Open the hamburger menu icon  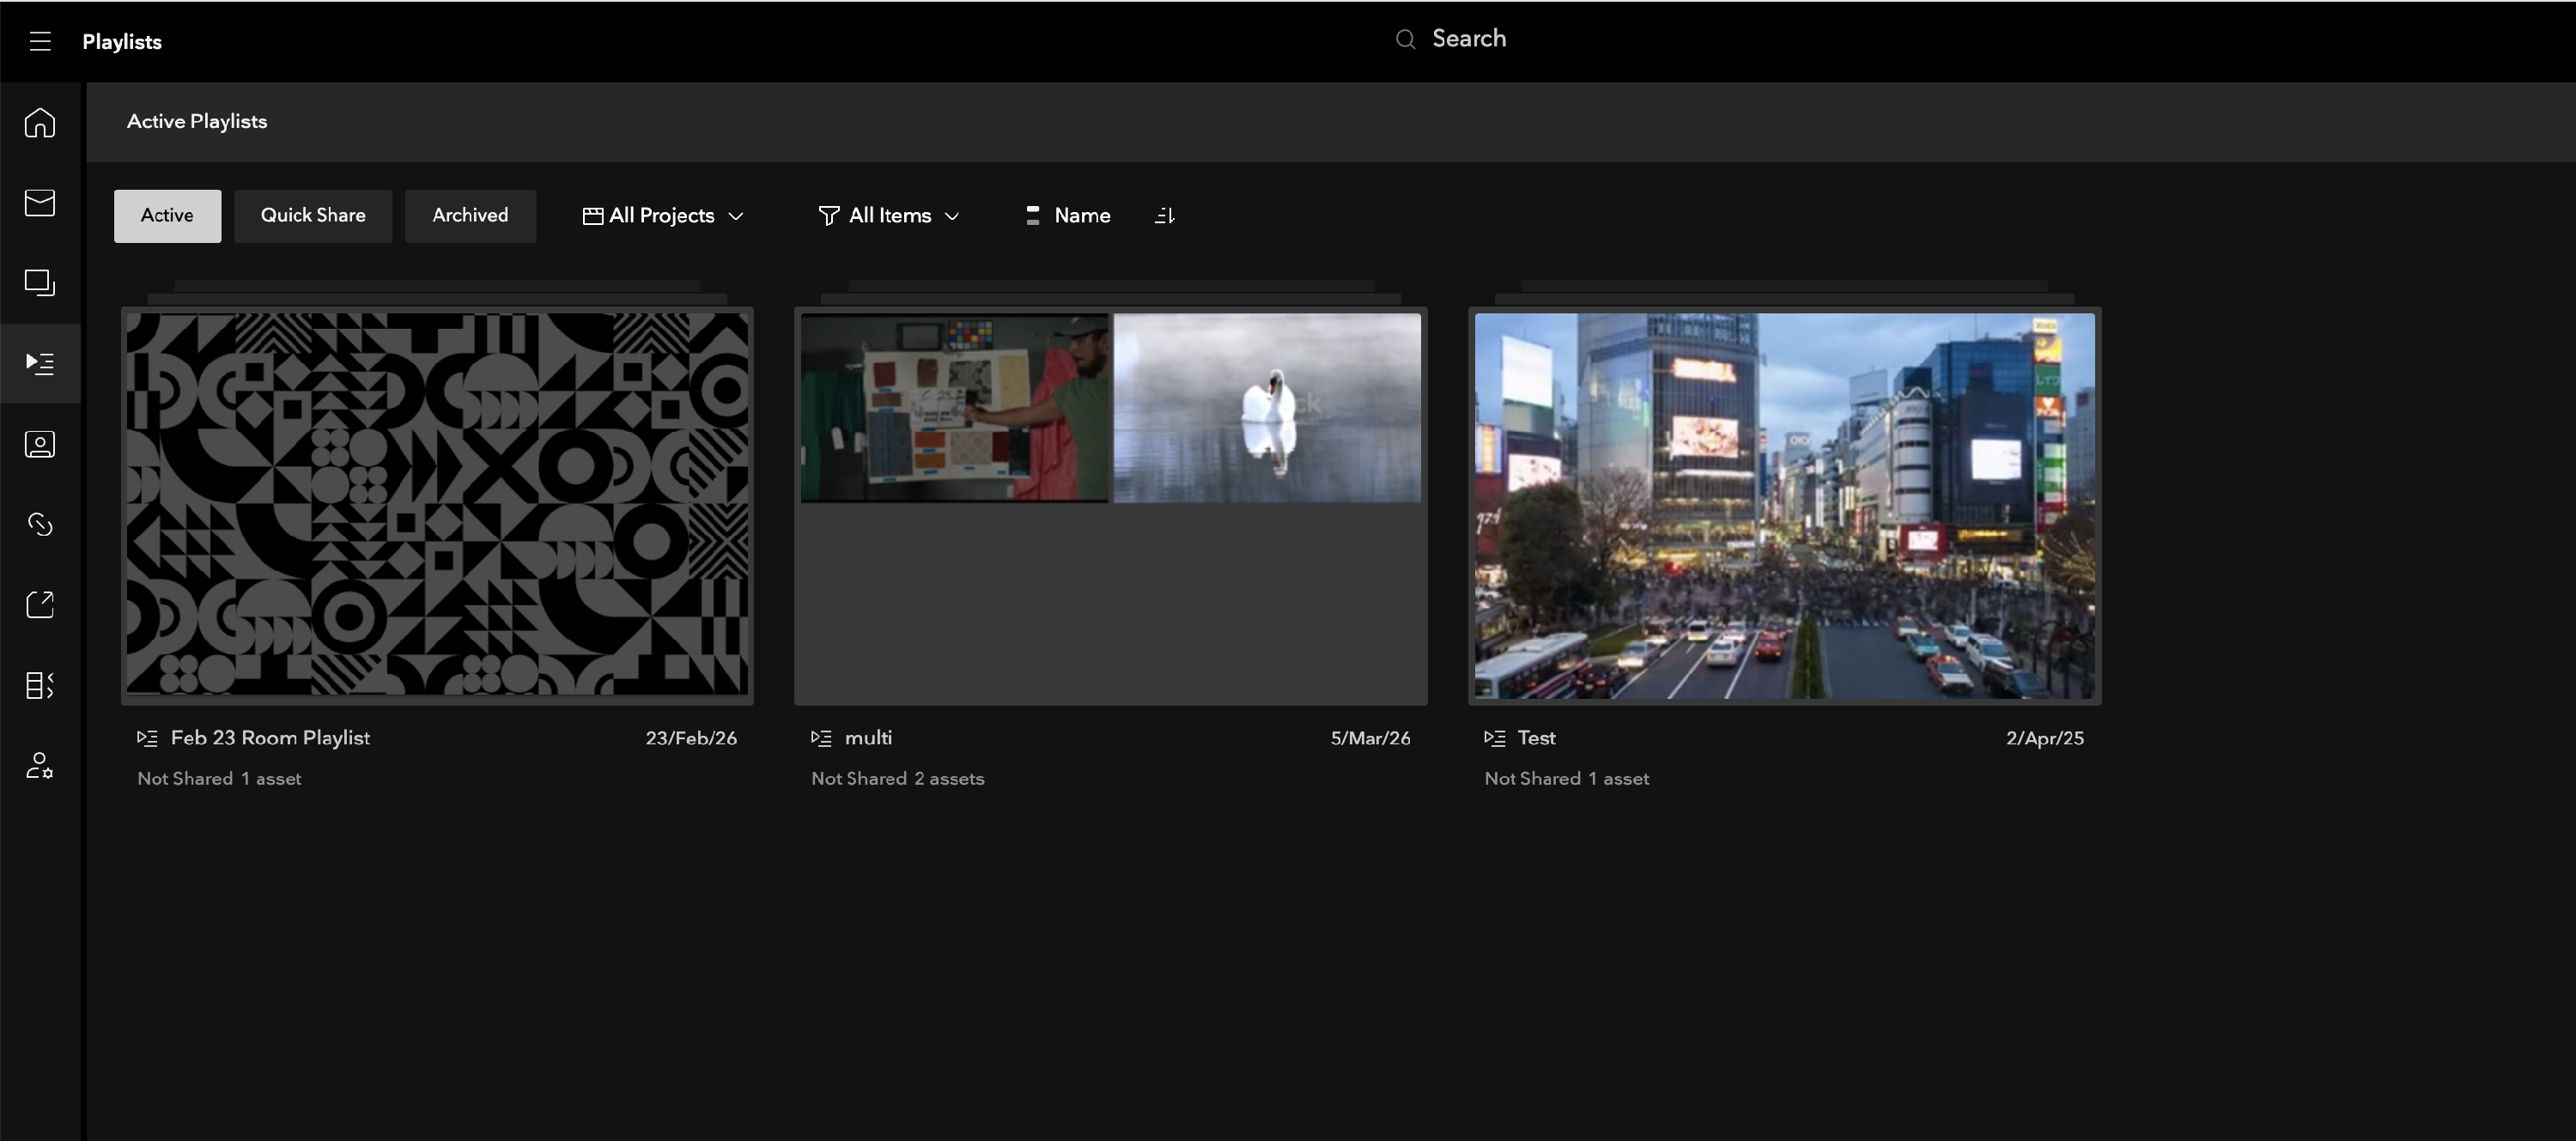coord(40,41)
